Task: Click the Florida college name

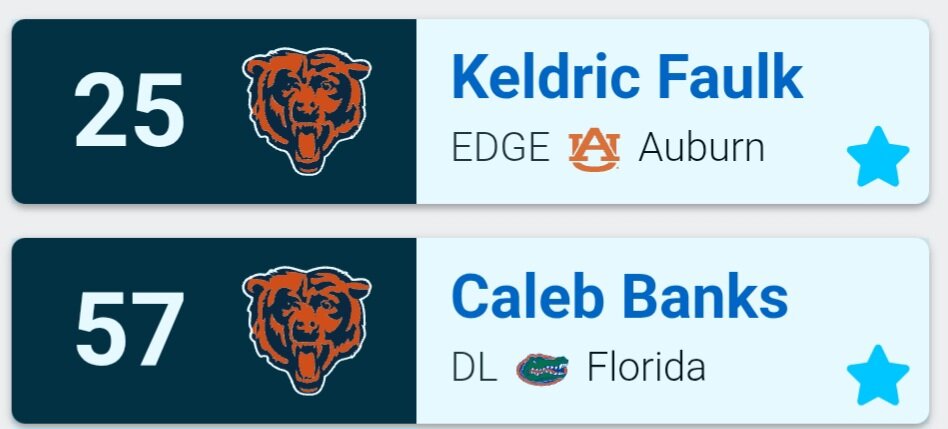Action: 645,368
